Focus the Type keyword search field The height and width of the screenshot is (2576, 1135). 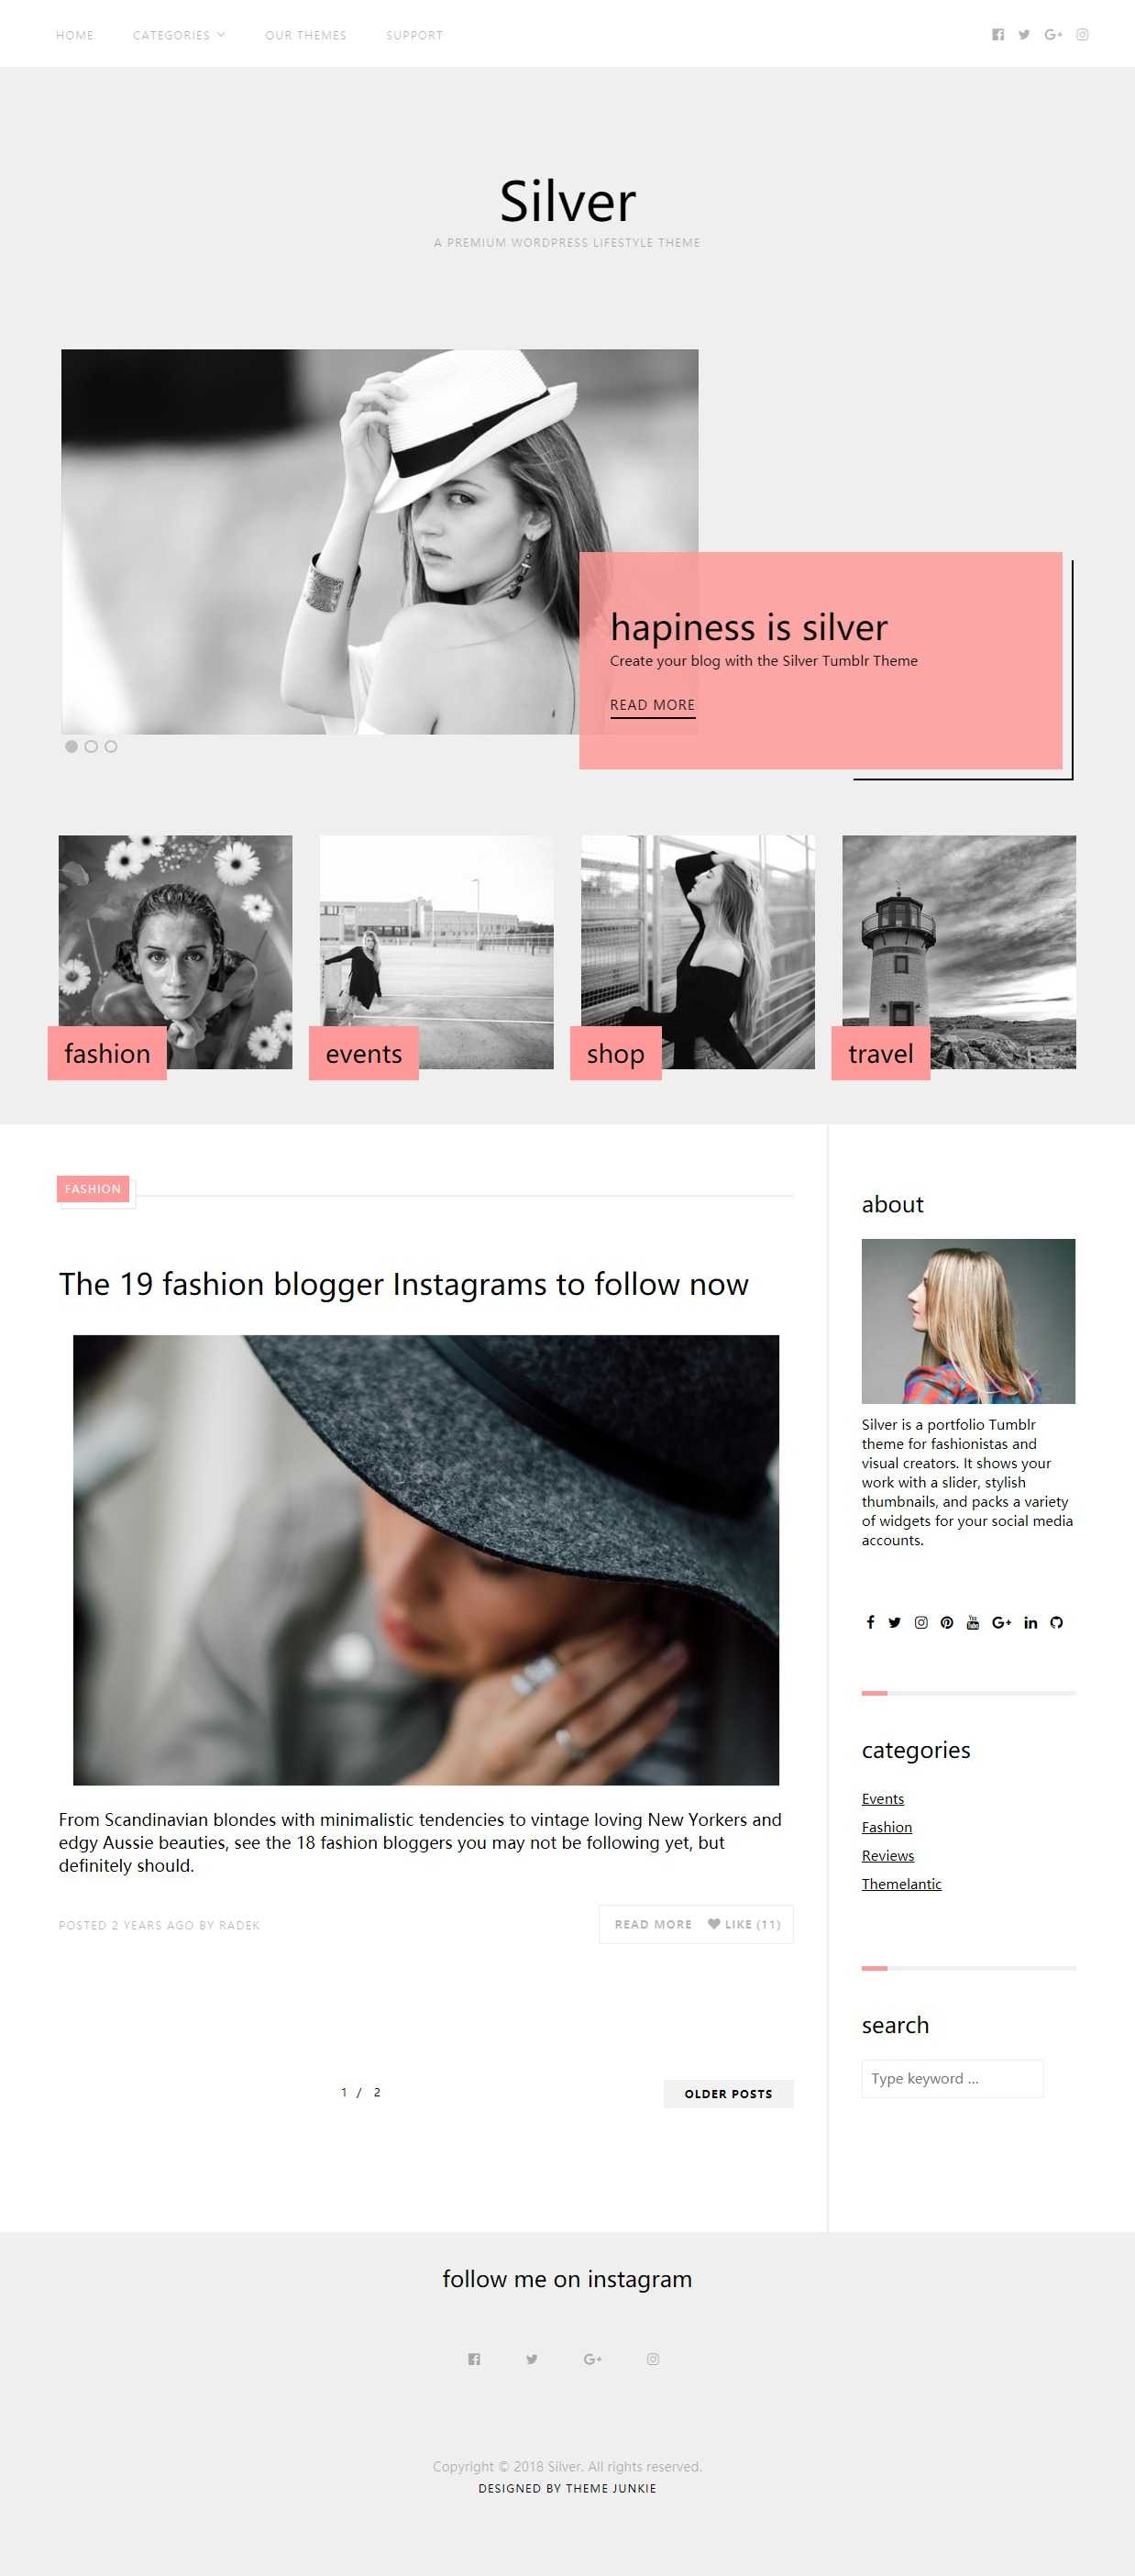(x=952, y=2078)
